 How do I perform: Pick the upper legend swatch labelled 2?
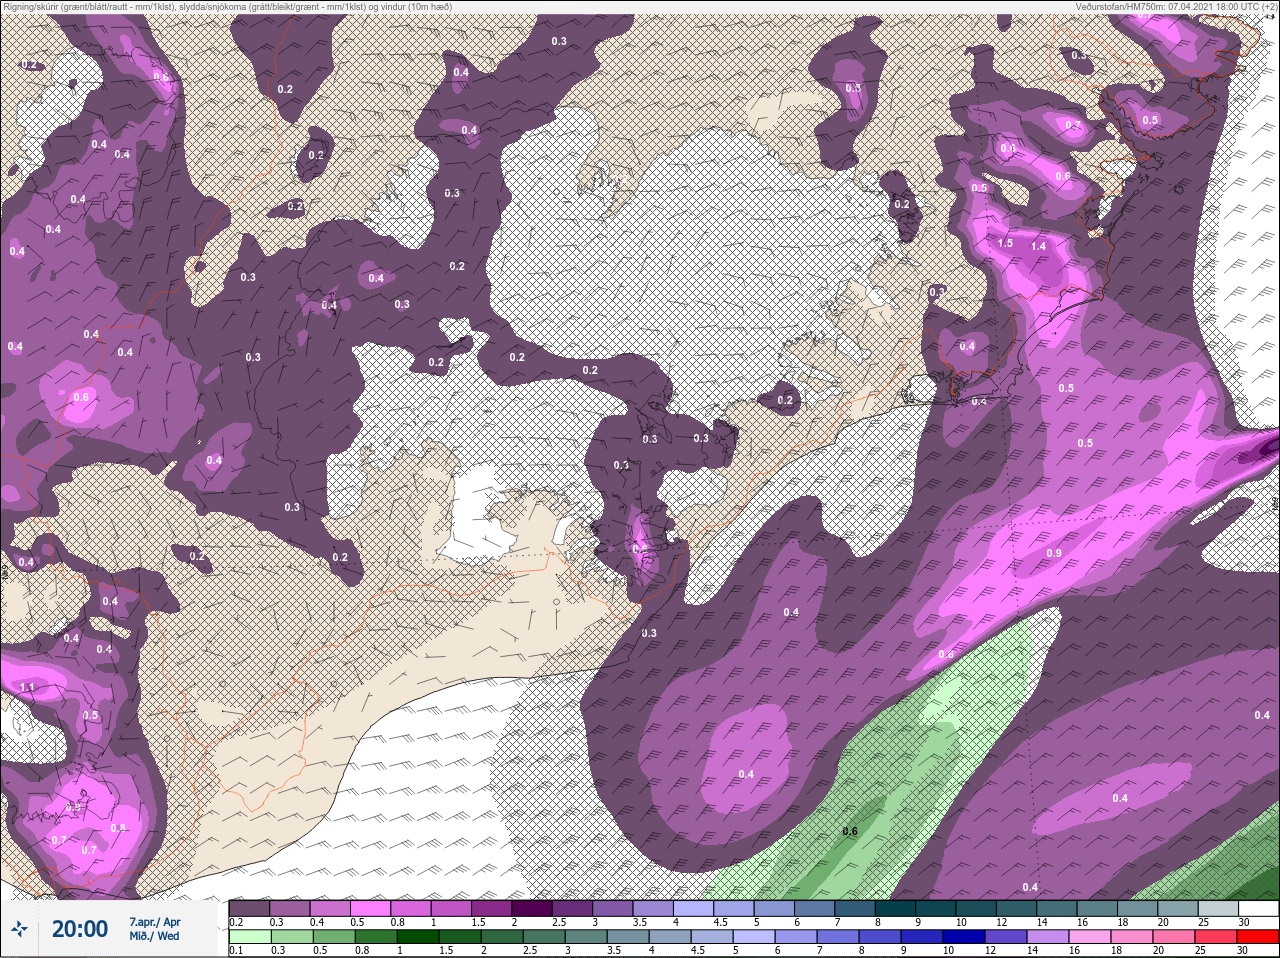tap(531, 908)
